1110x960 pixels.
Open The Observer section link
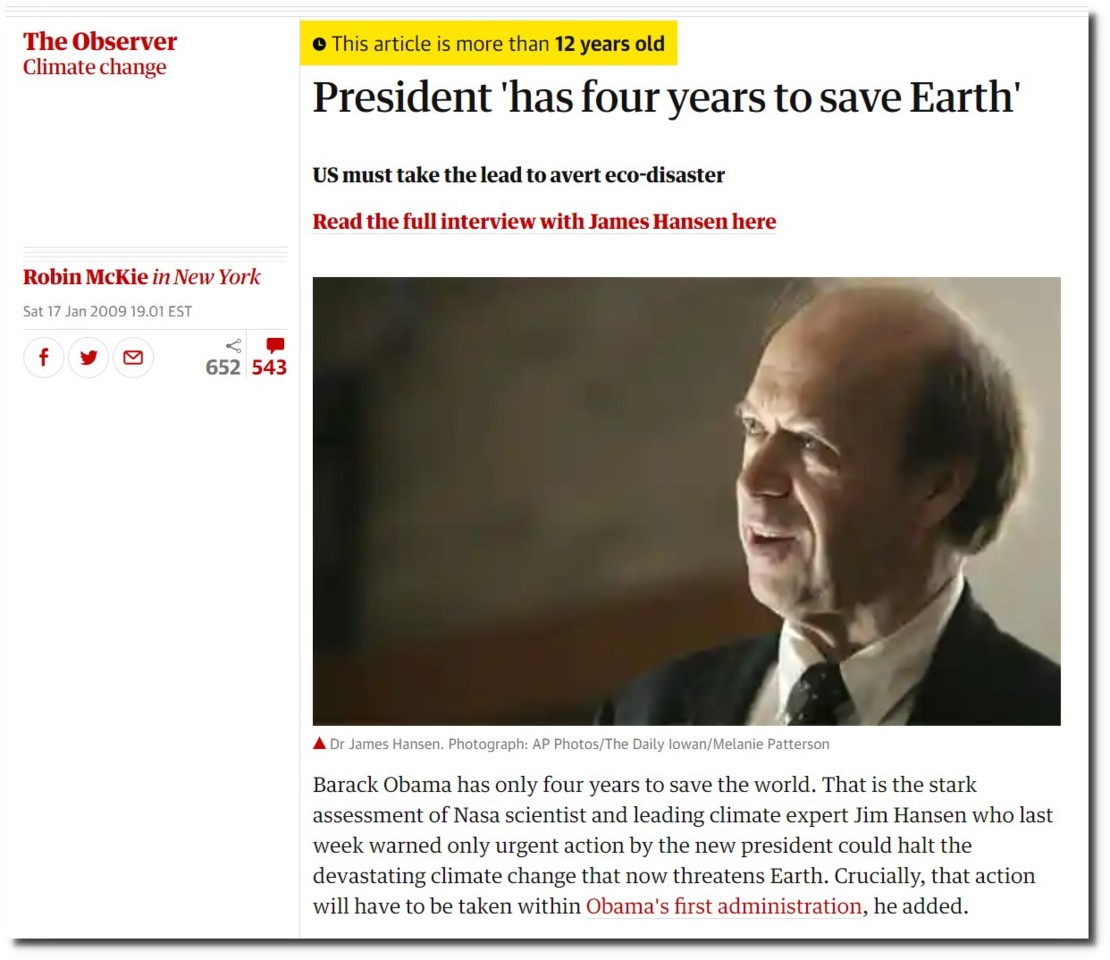(100, 41)
